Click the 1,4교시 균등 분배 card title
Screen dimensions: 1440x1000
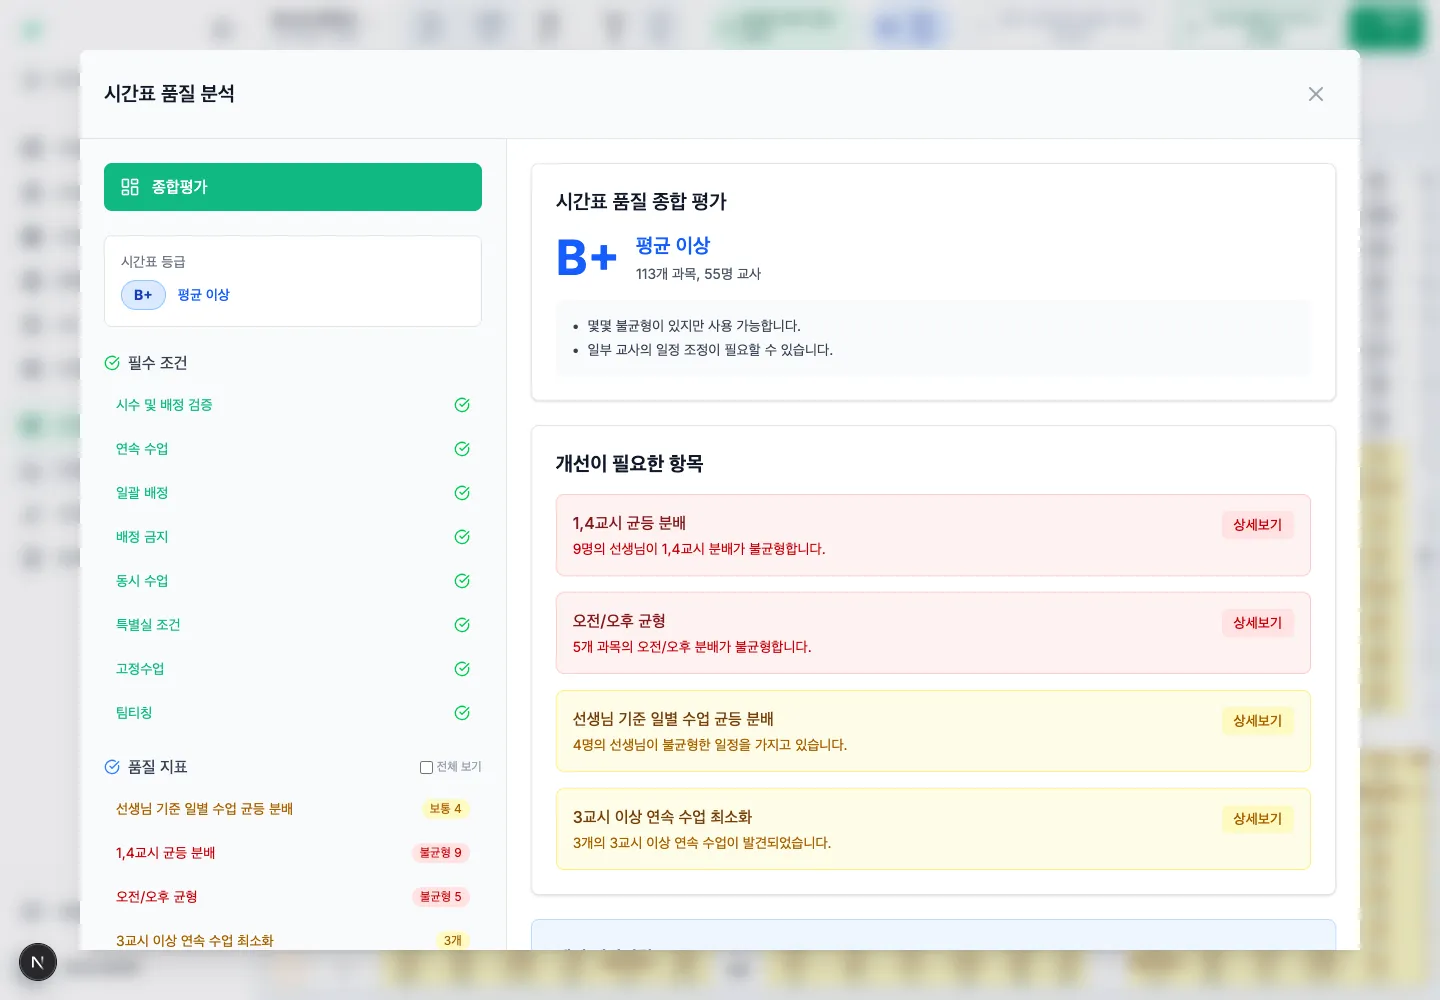pos(629,523)
